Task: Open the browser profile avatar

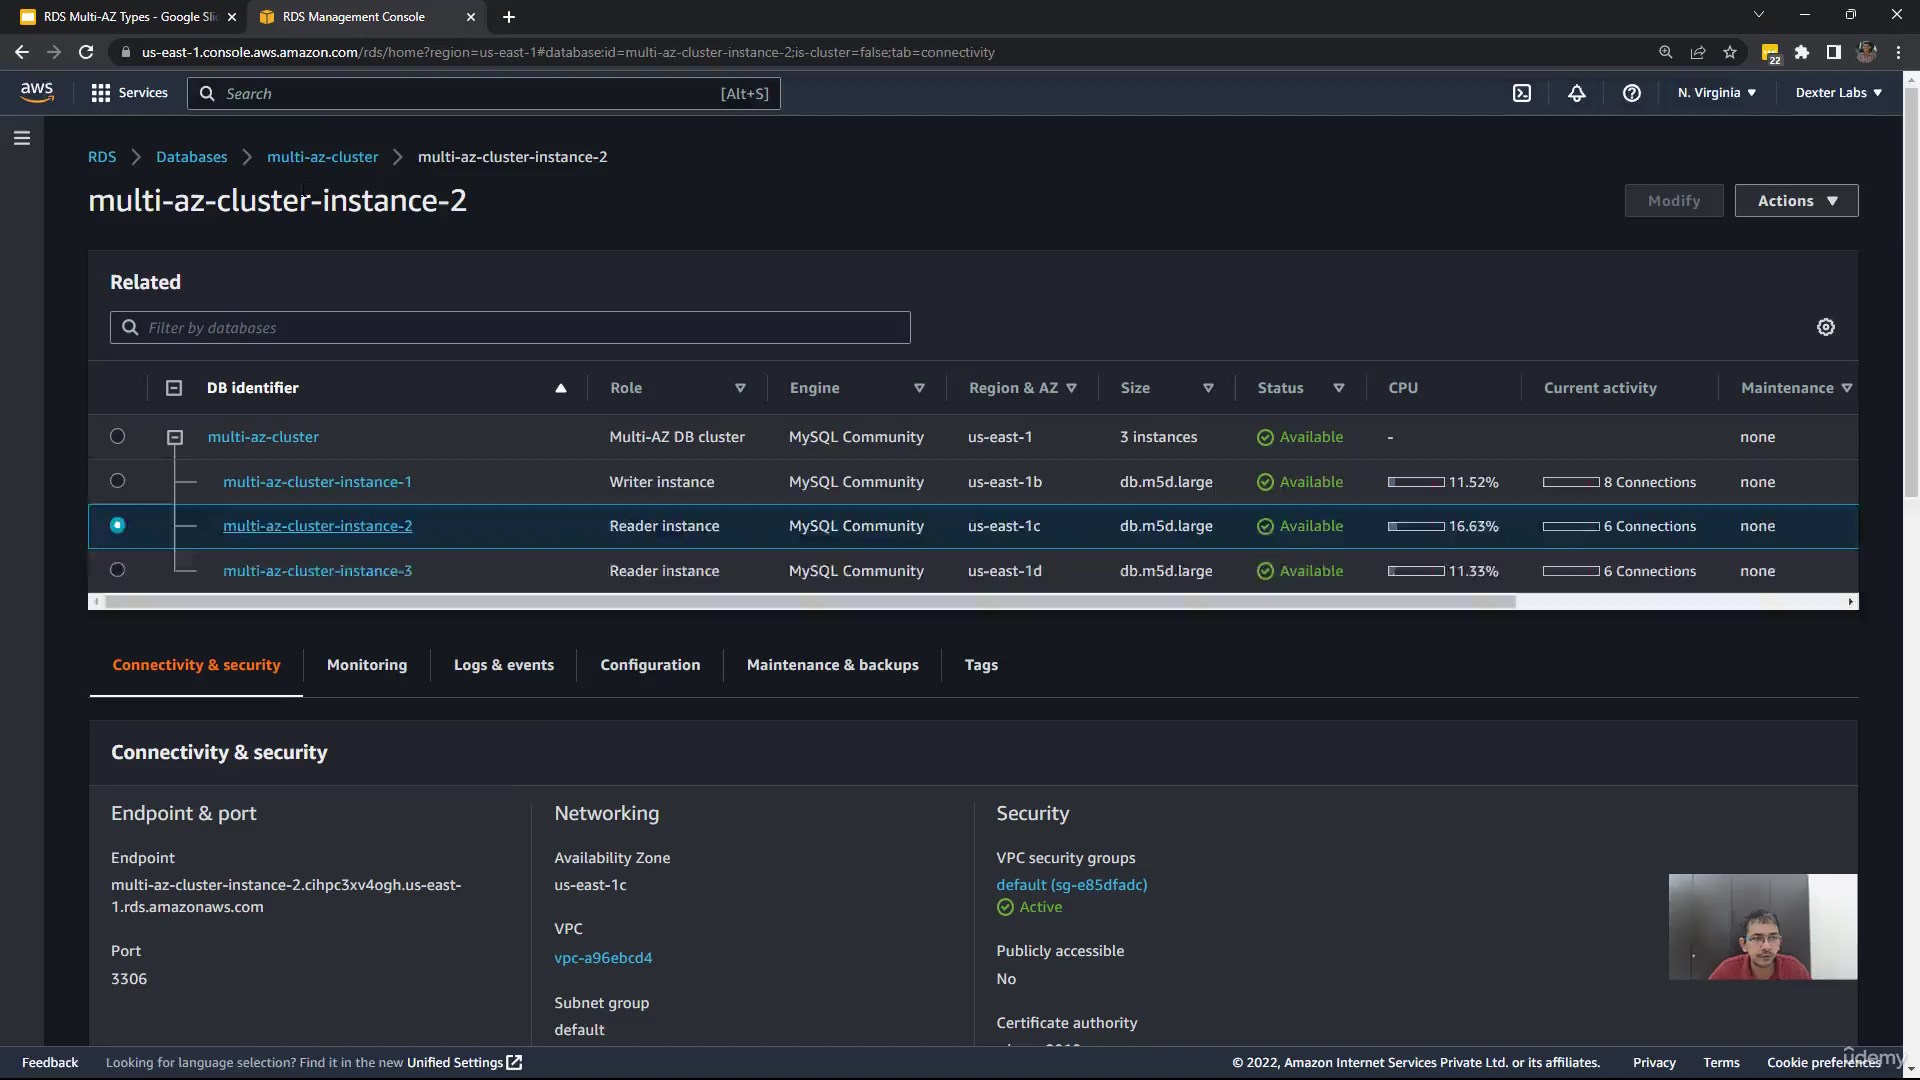Action: [x=1866, y=52]
